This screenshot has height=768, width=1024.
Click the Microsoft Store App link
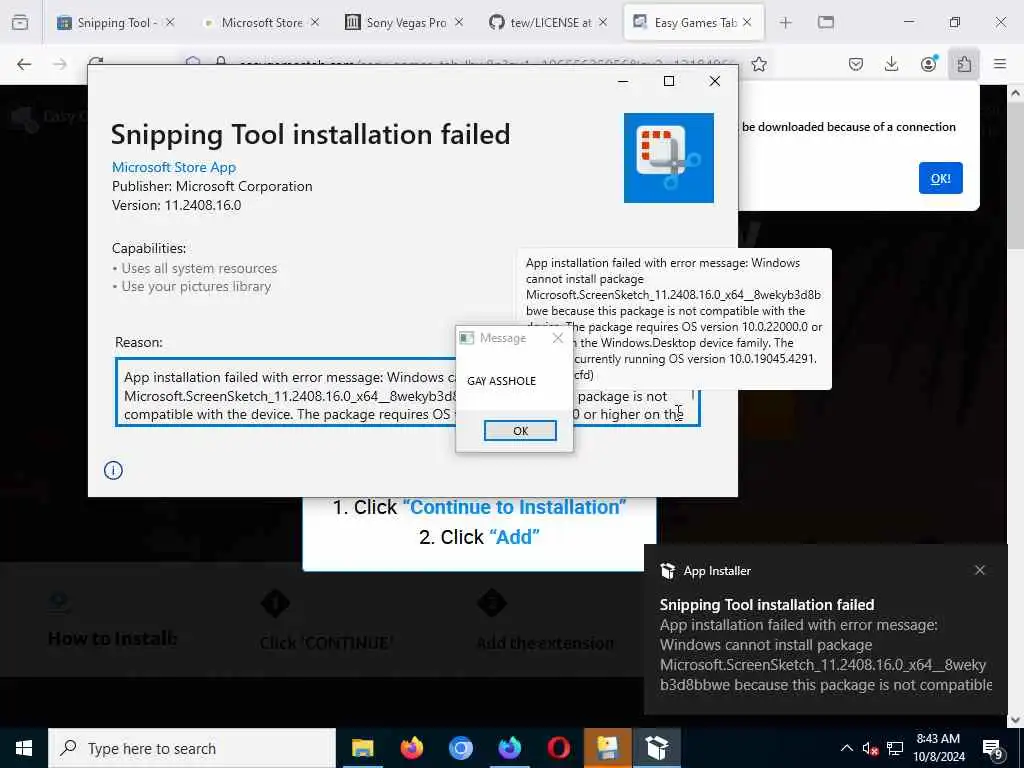[174, 167]
